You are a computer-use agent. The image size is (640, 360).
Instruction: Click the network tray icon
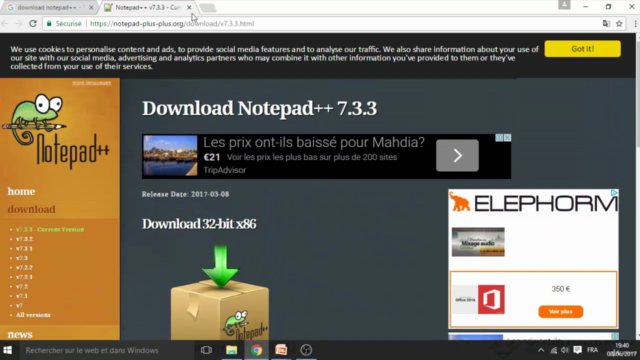pos(553,350)
